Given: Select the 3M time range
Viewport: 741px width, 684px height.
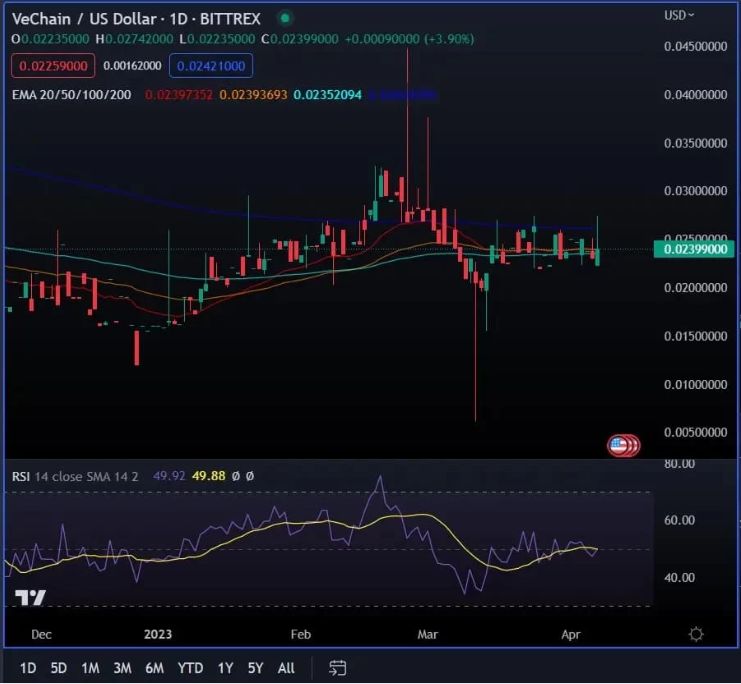Looking at the screenshot, I should pos(122,668).
